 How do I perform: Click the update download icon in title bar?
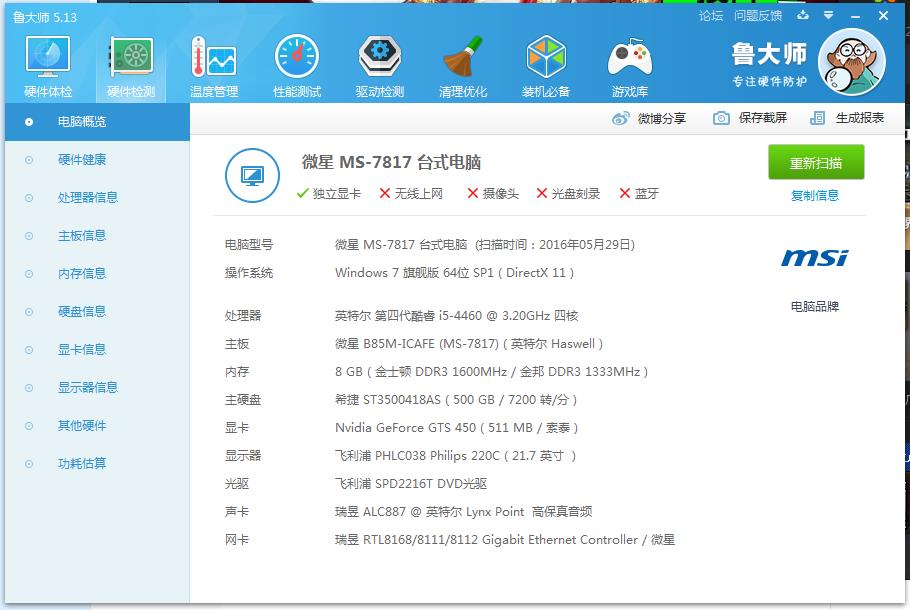[803, 16]
